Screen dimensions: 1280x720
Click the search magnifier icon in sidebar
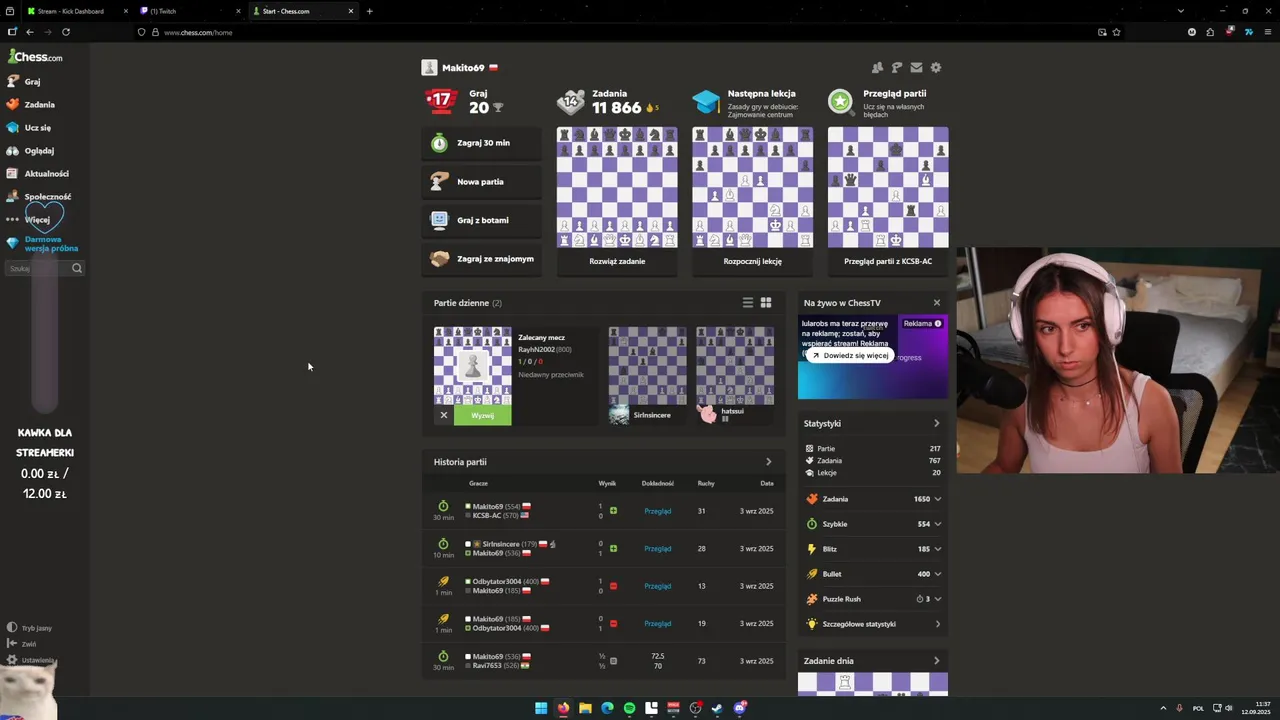click(76, 268)
